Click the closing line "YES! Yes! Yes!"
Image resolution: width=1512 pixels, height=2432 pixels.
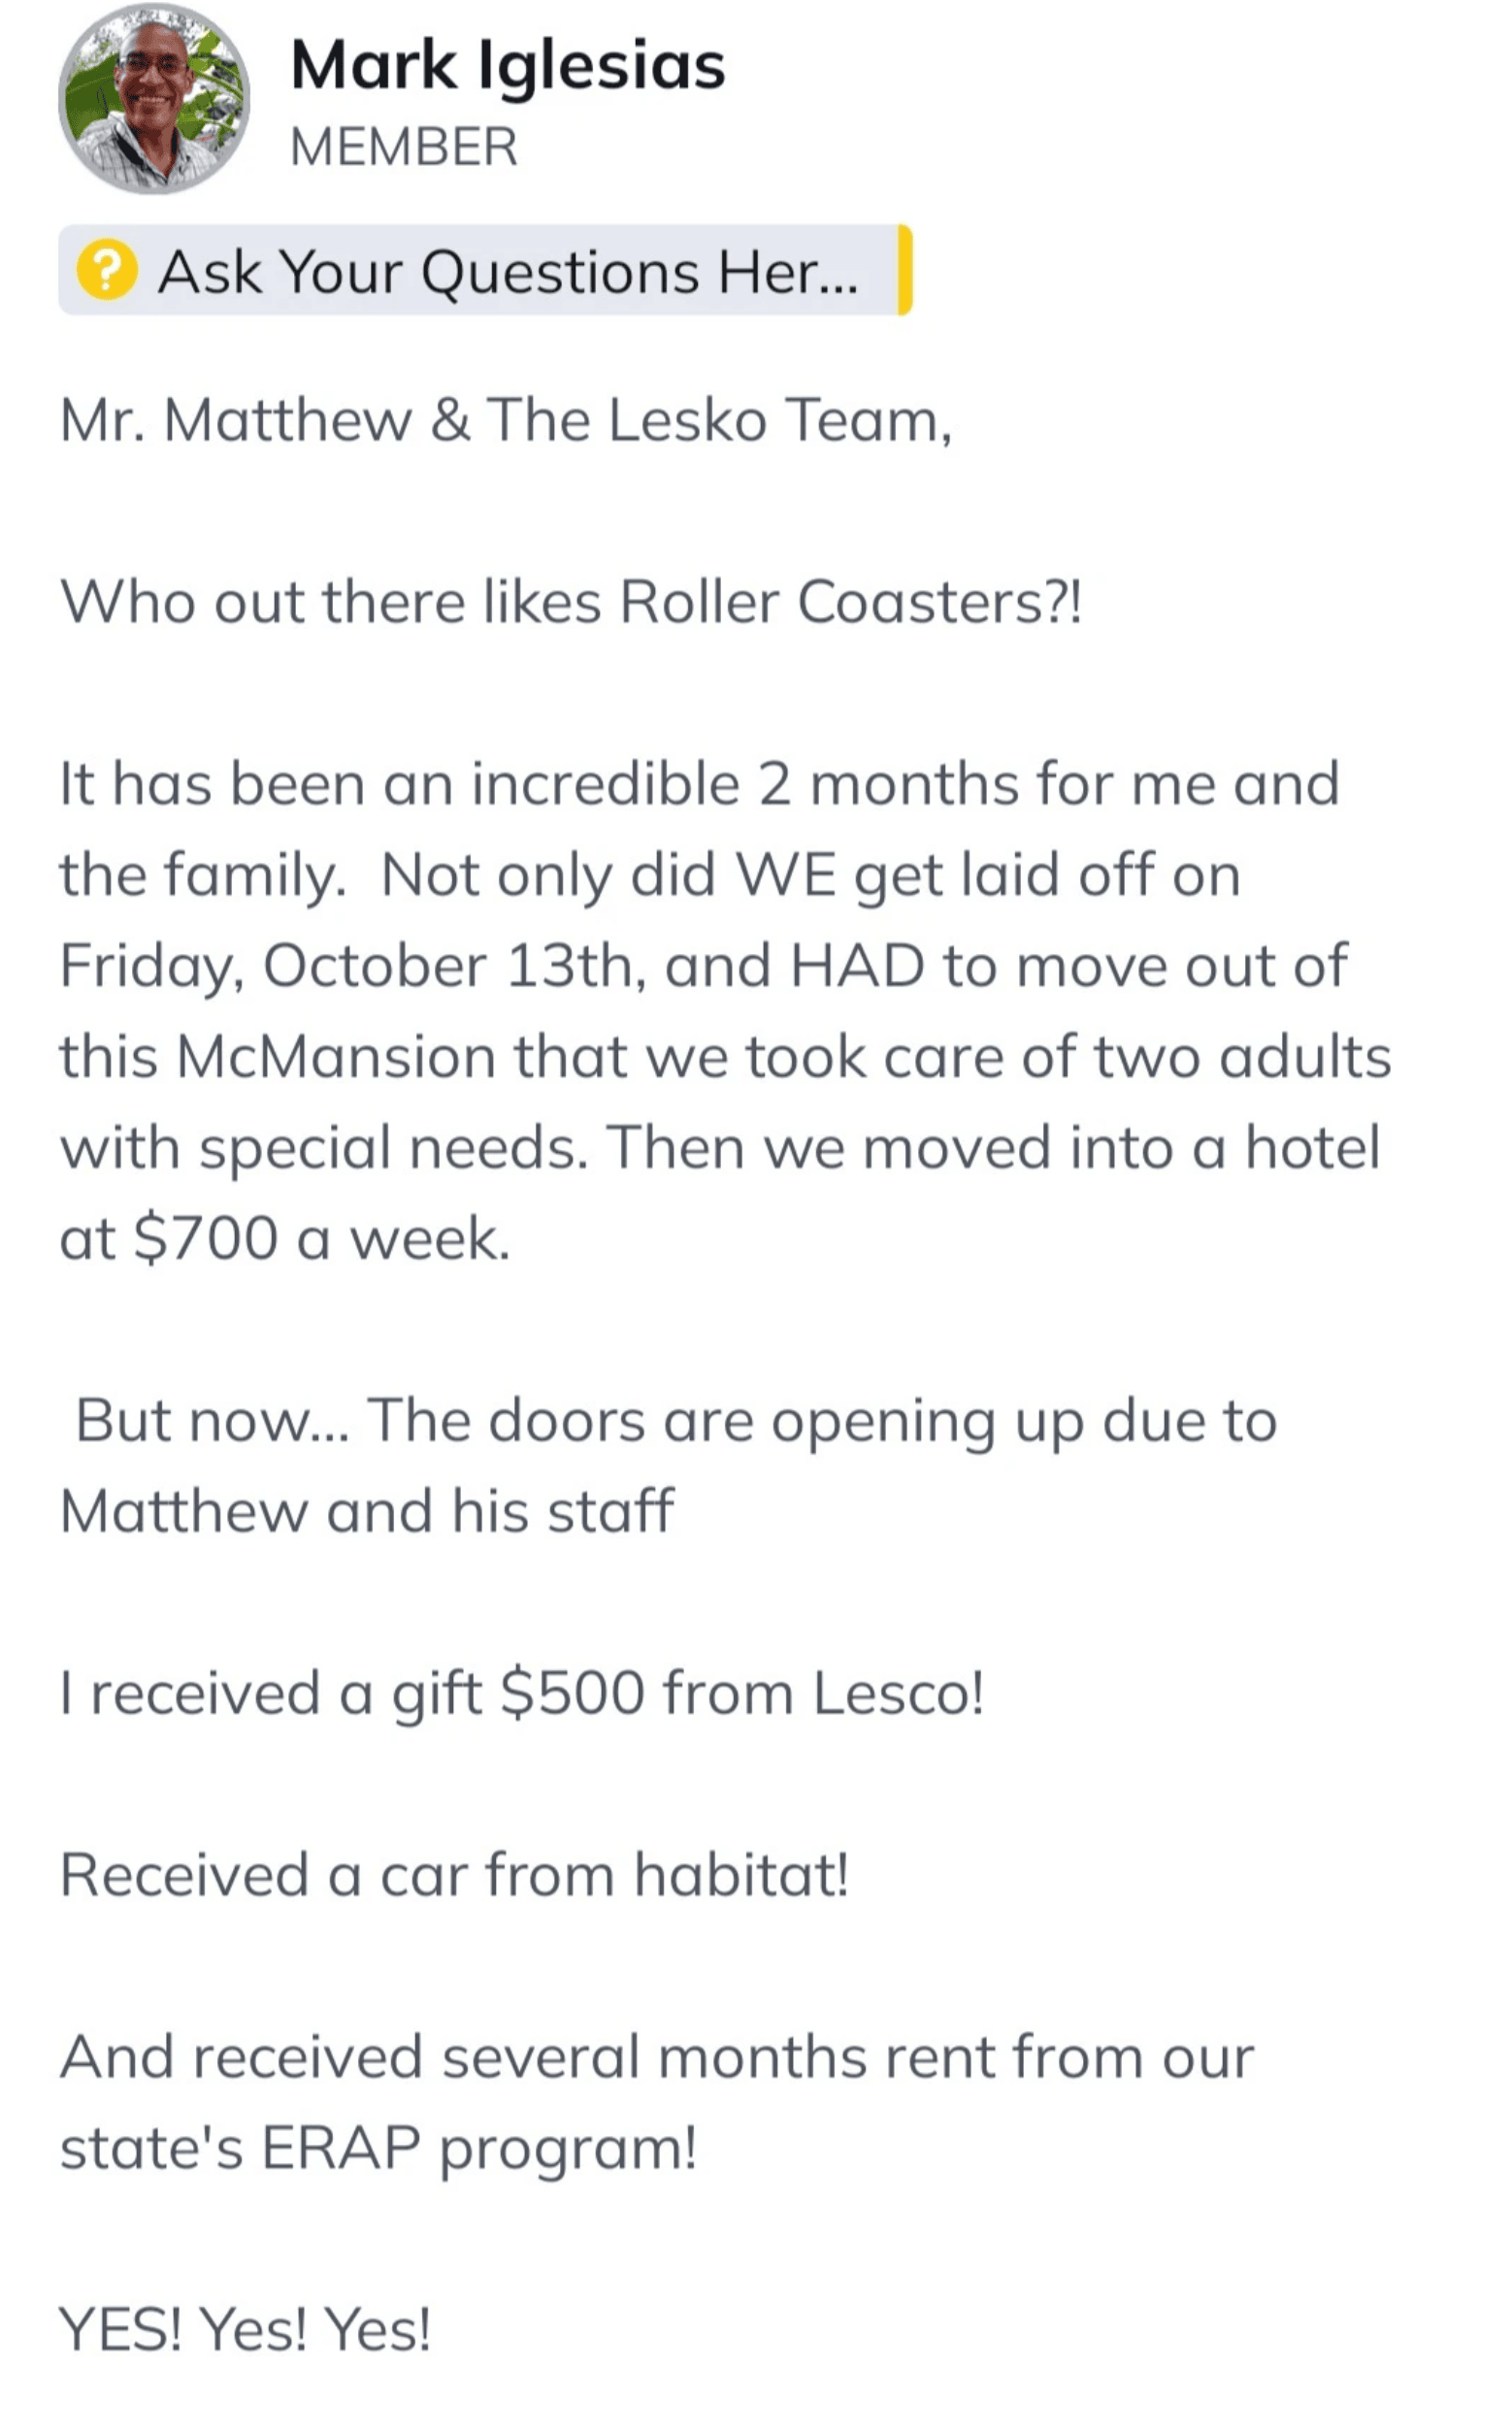tap(245, 2330)
